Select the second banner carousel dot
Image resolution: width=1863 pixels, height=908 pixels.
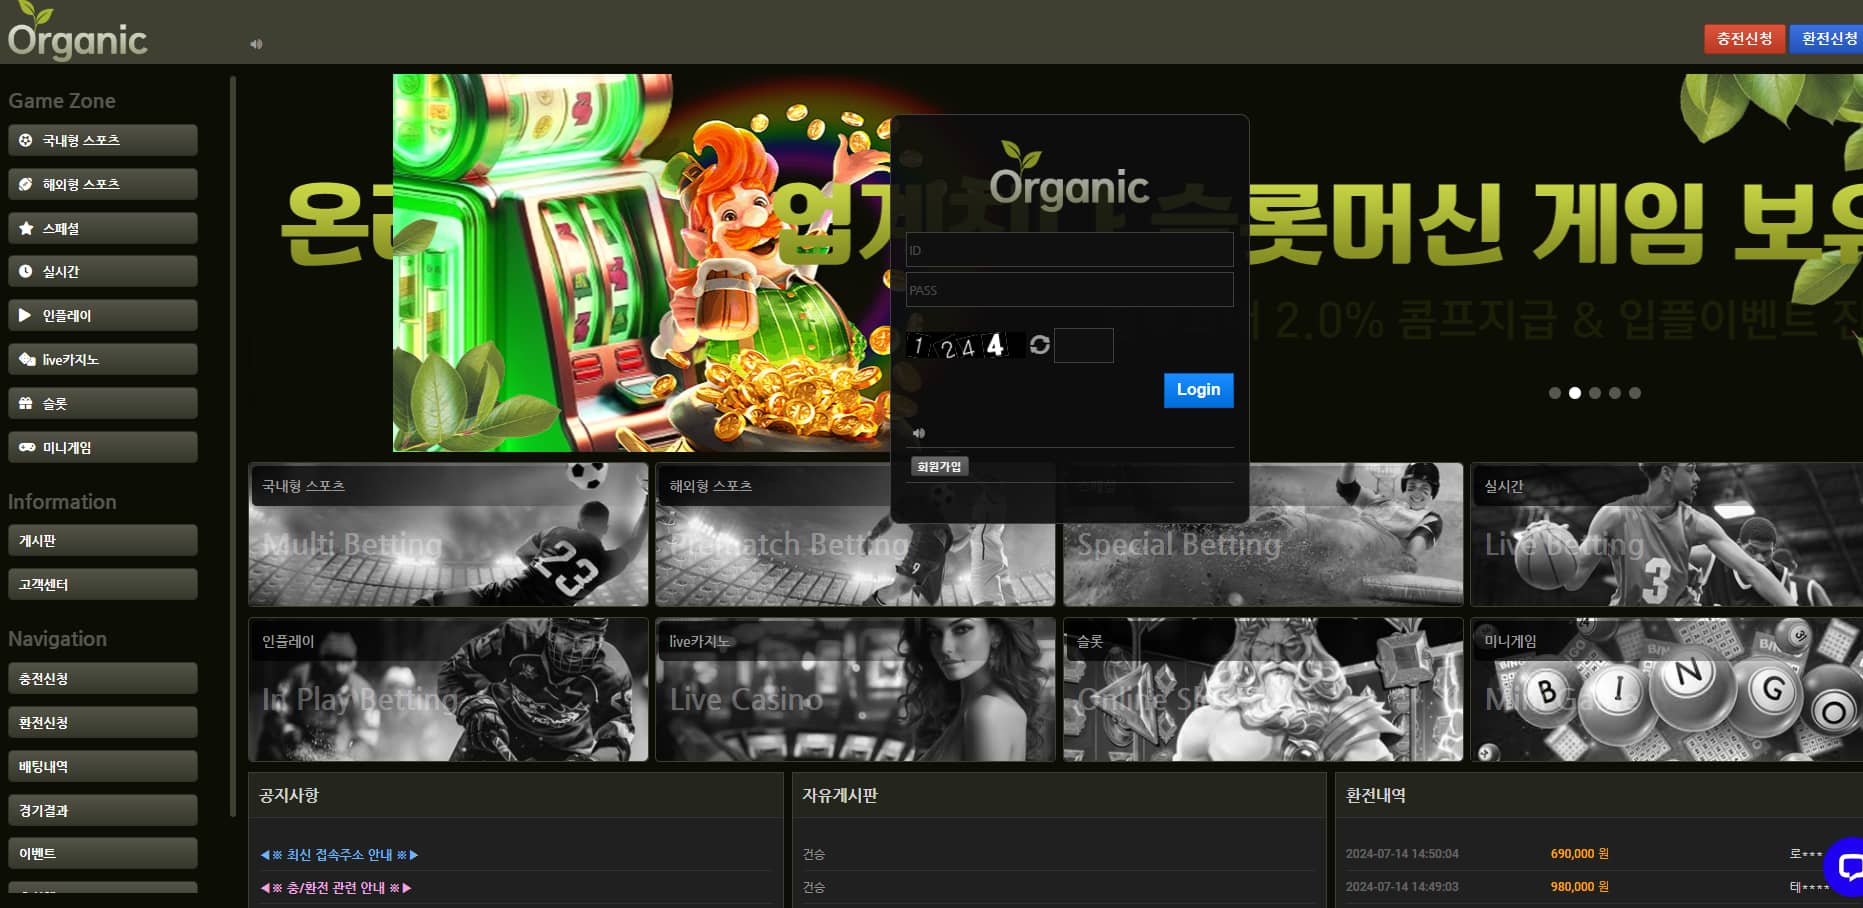tap(1575, 393)
